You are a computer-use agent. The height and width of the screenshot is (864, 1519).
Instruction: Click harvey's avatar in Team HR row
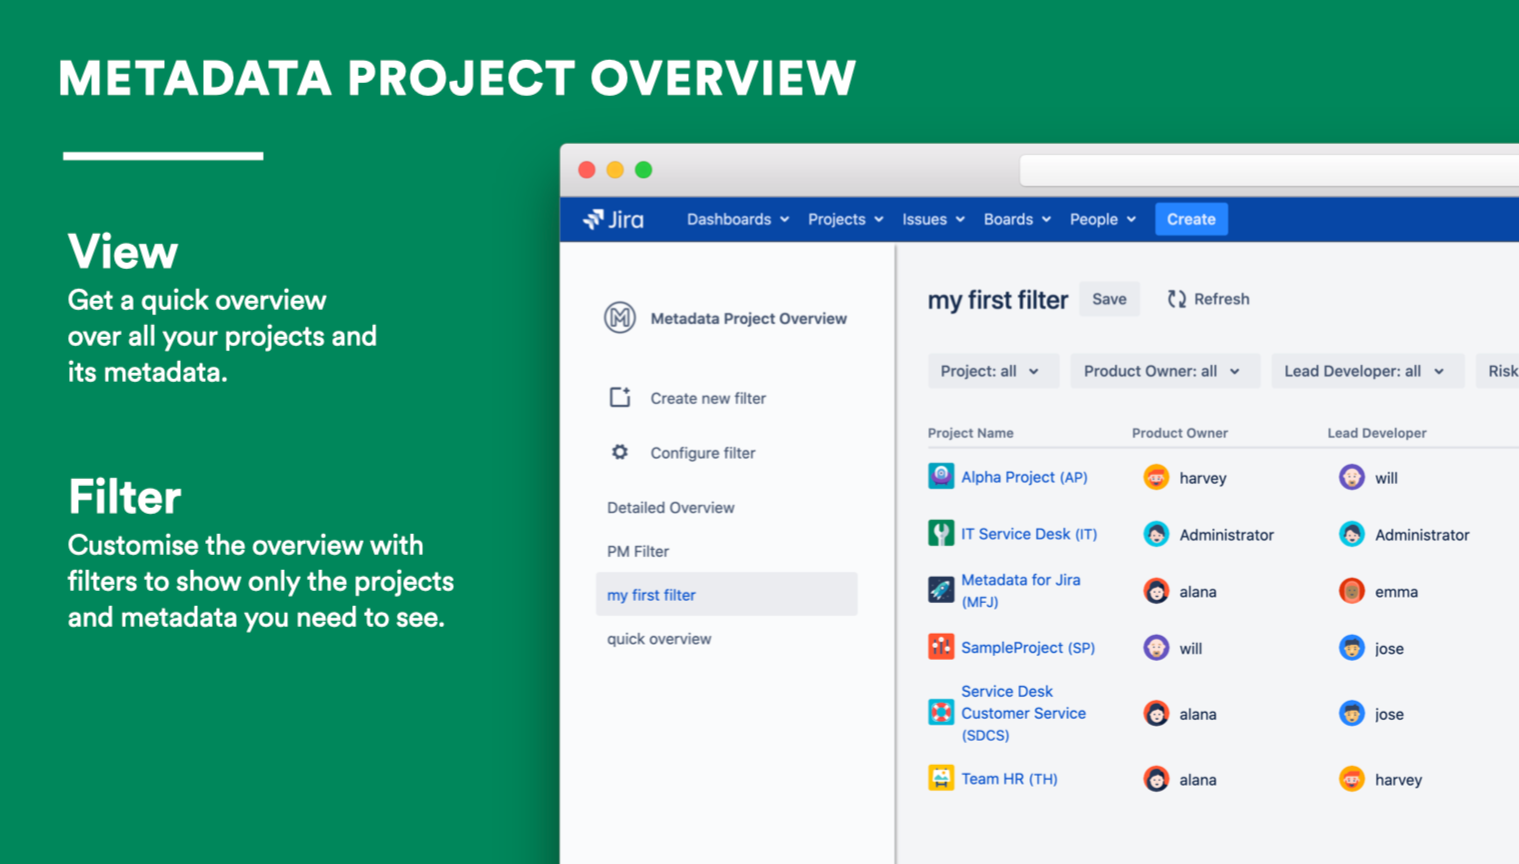point(1352,779)
